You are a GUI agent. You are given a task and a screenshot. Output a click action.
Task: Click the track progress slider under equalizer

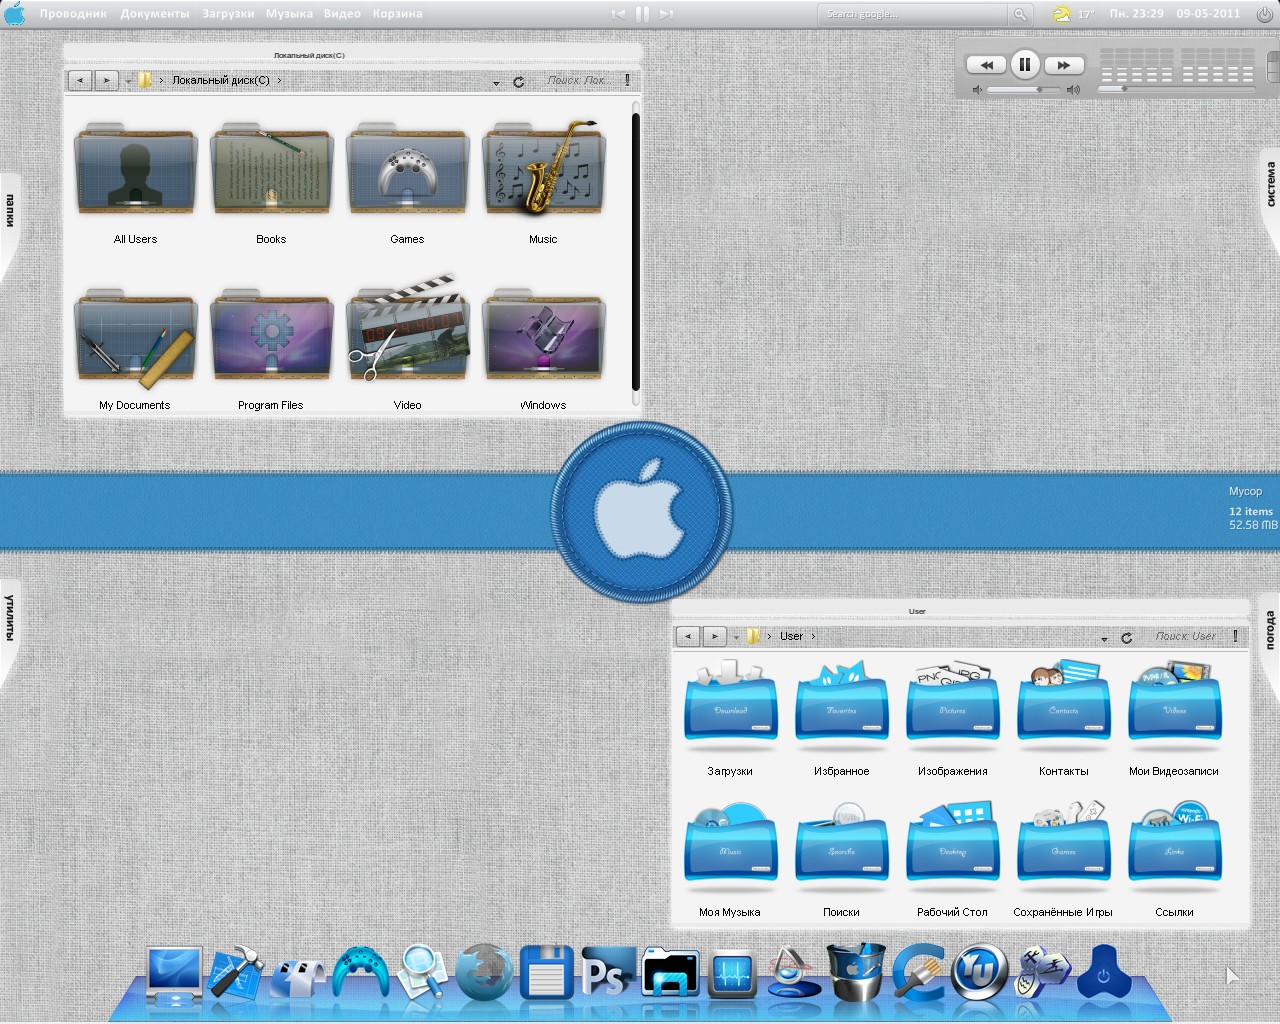click(x=1177, y=89)
